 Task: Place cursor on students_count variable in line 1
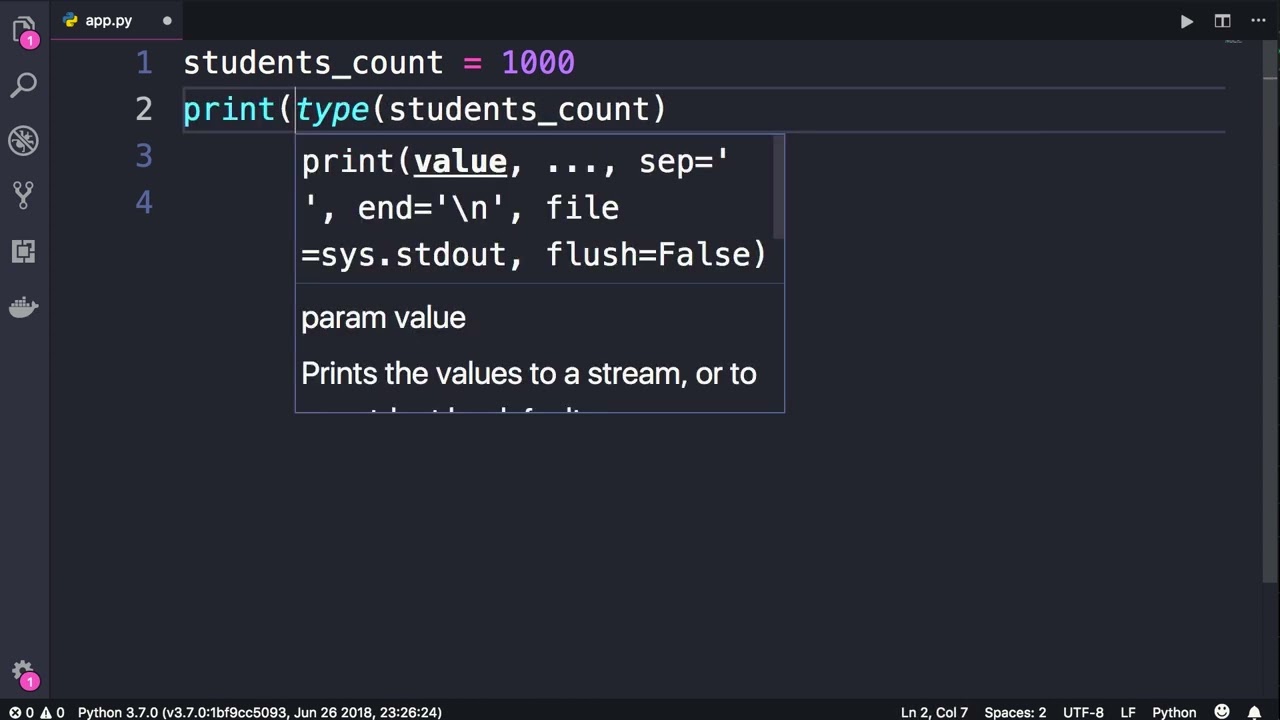tap(313, 63)
